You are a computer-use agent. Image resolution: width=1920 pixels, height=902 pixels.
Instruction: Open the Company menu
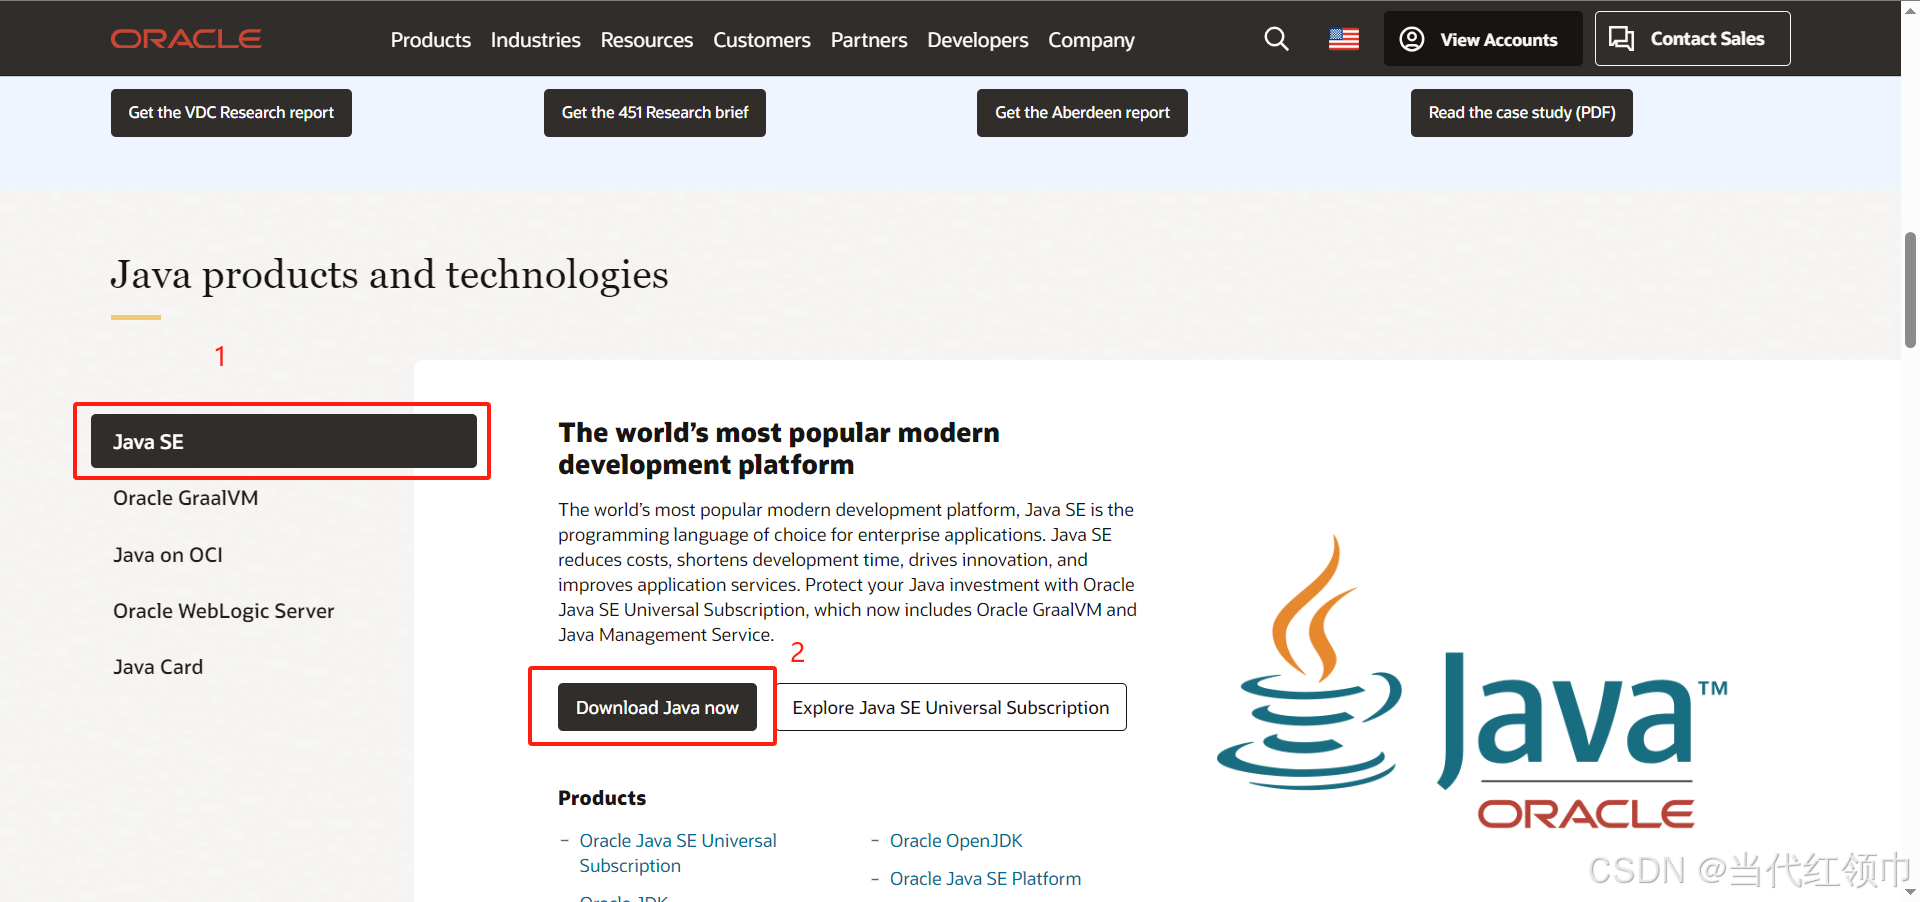(x=1091, y=40)
